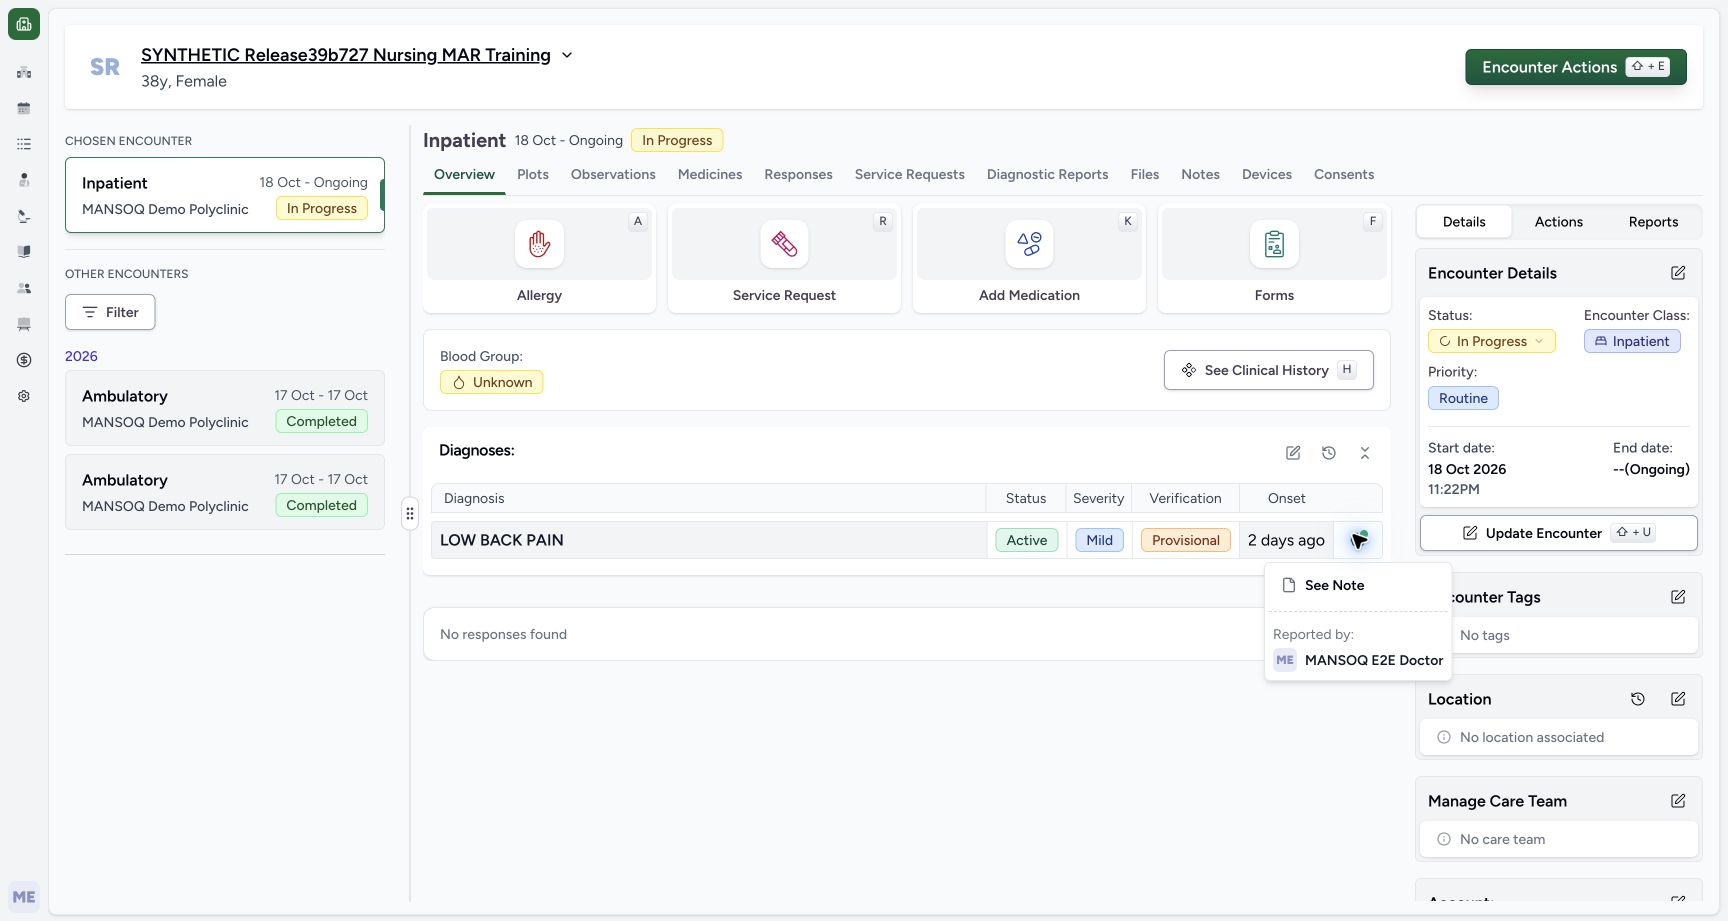Image resolution: width=1728 pixels, height=921 pixels.
Task: View diagnoses history clock icon
Action: (1329, 453)
